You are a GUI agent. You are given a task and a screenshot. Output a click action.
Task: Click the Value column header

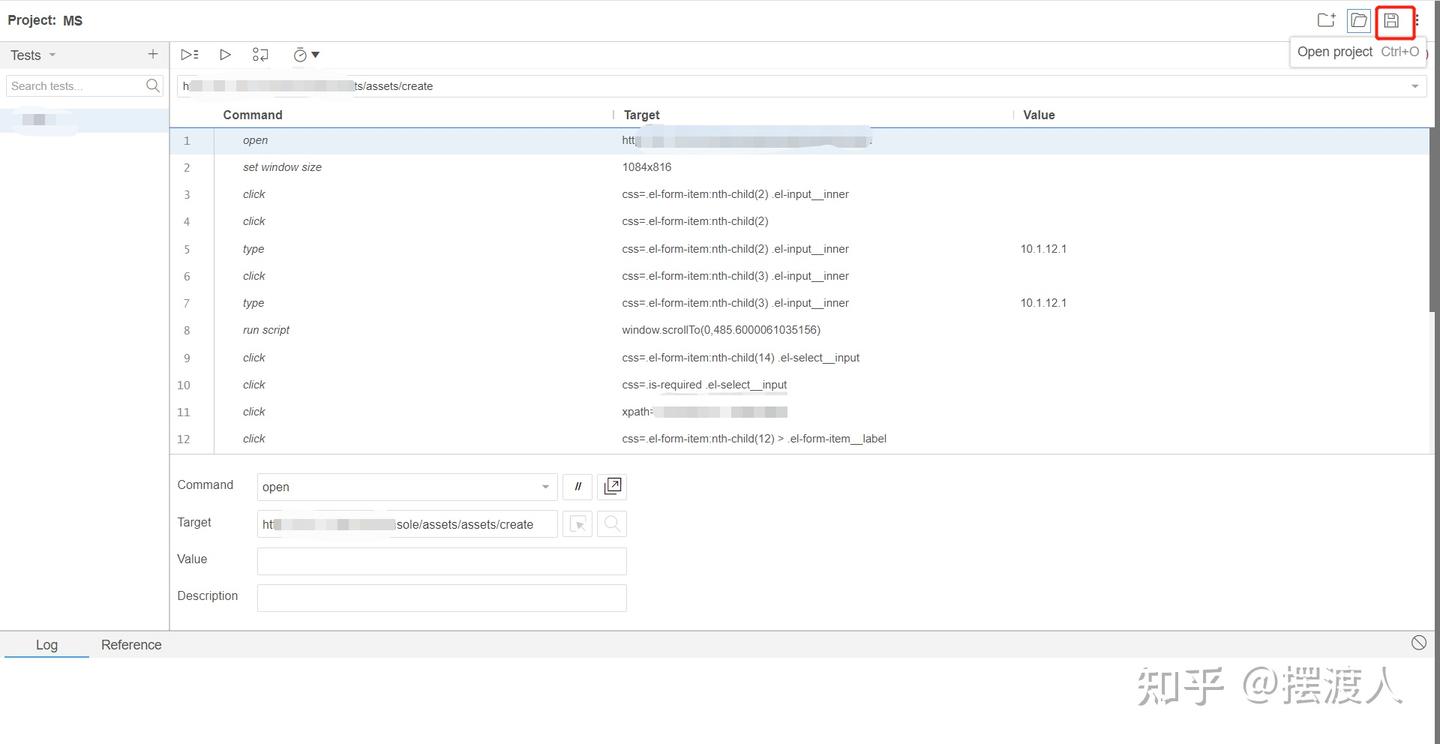(1039, 115)
